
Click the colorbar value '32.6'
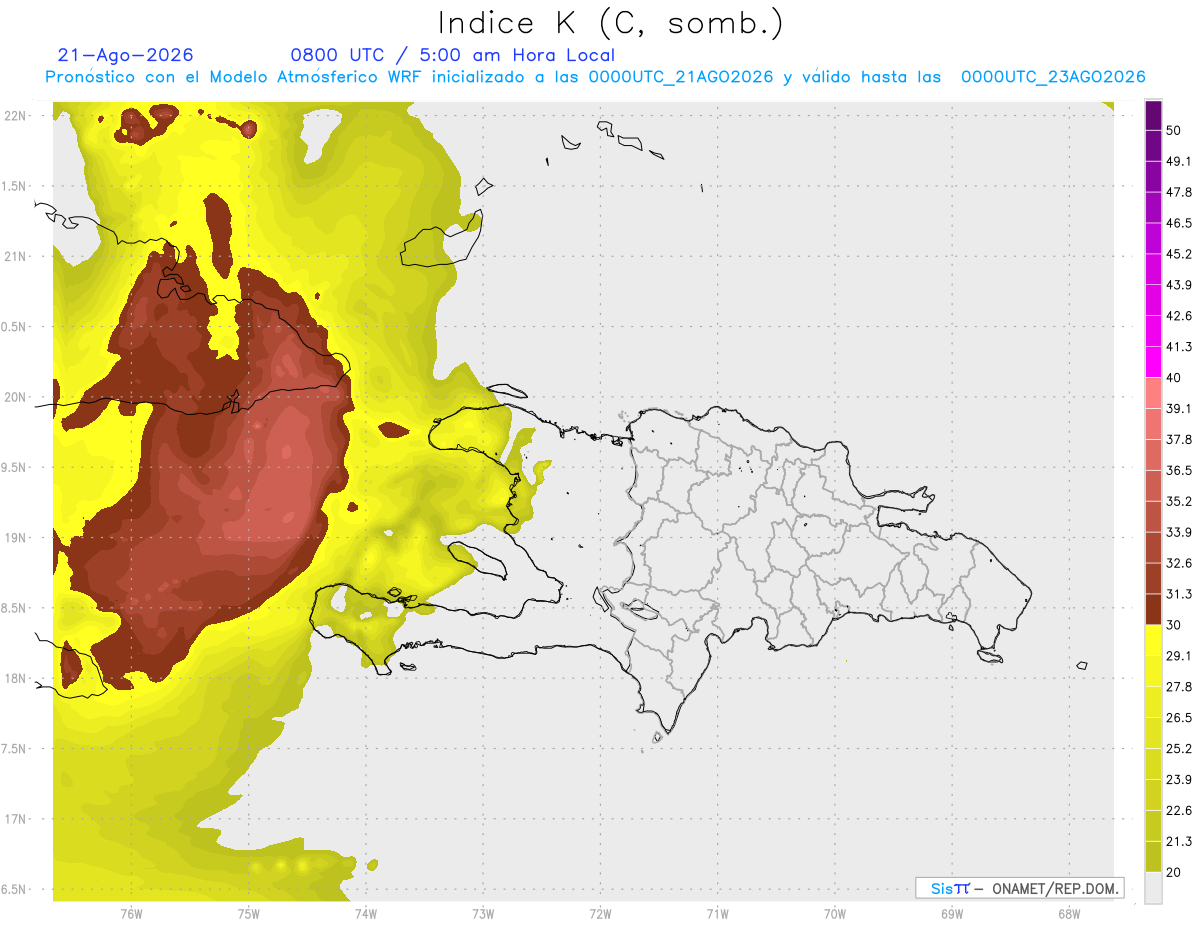(x=1179, y=563)
